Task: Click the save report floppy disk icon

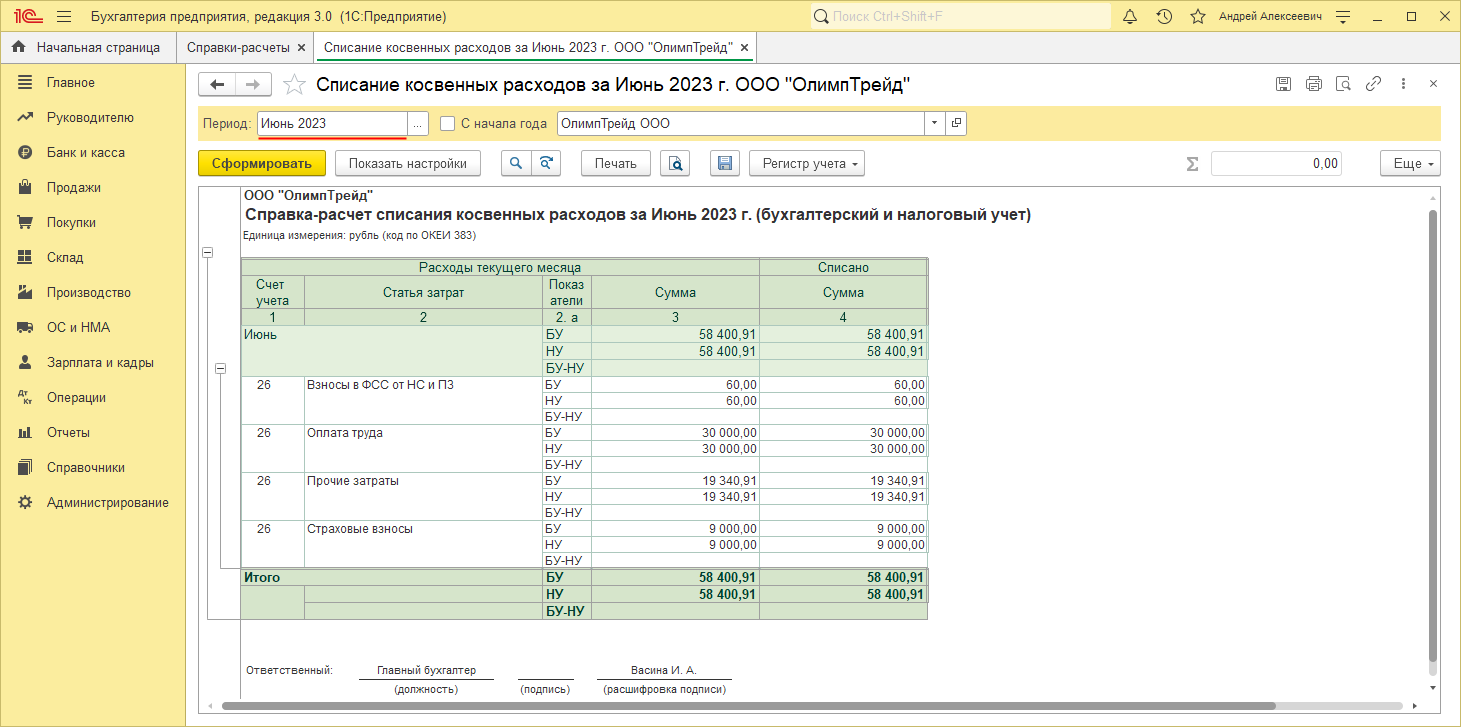Action: point(726,164)
